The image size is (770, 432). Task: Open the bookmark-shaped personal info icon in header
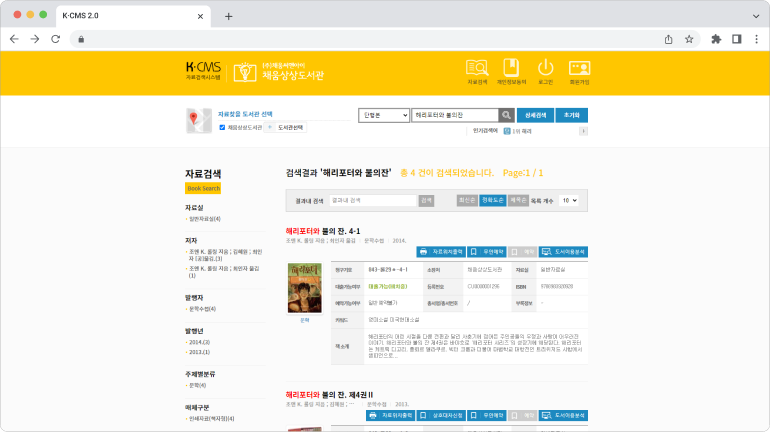point(511,72)
